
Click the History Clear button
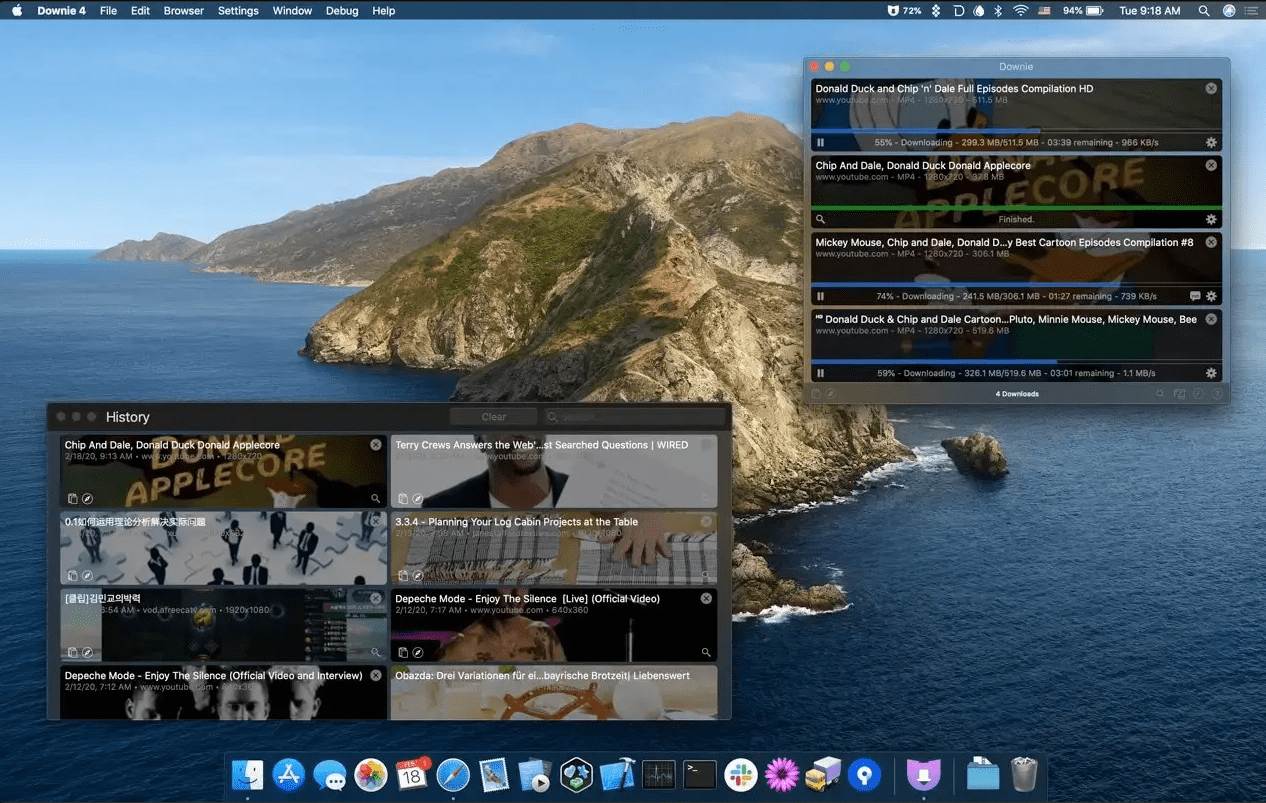[494, 417]
